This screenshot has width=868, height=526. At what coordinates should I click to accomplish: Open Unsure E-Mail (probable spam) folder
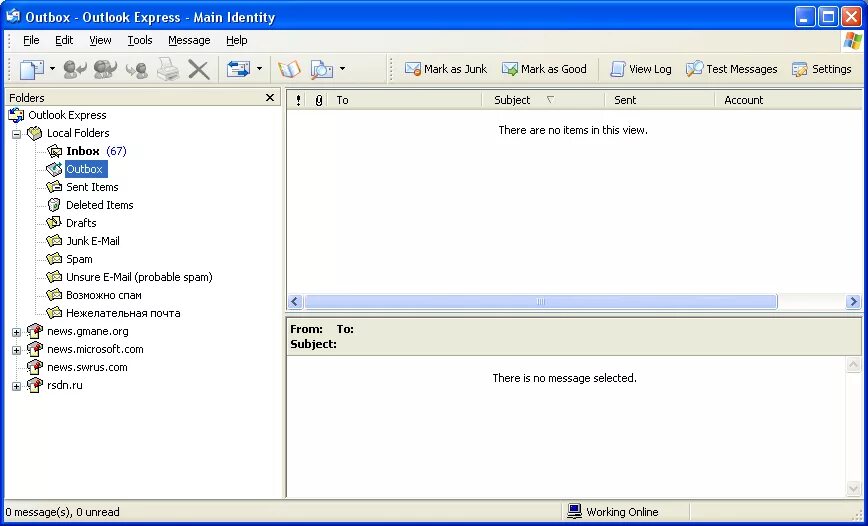(x=139, y=277)
